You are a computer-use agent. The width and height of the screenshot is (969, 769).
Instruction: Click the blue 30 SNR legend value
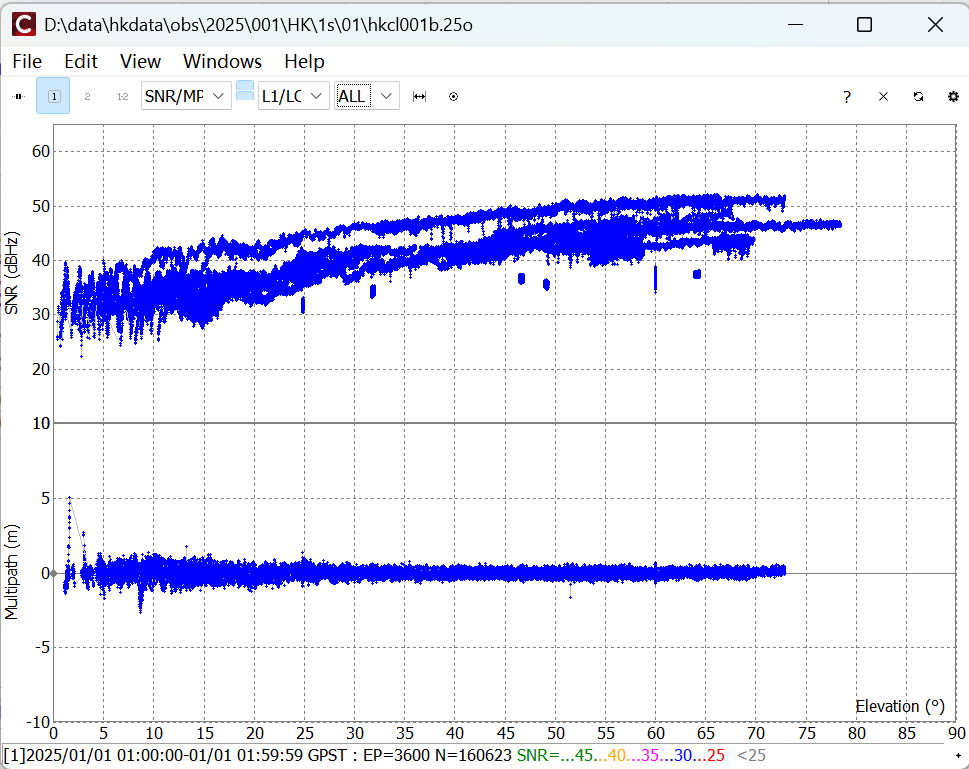point(683,755)
